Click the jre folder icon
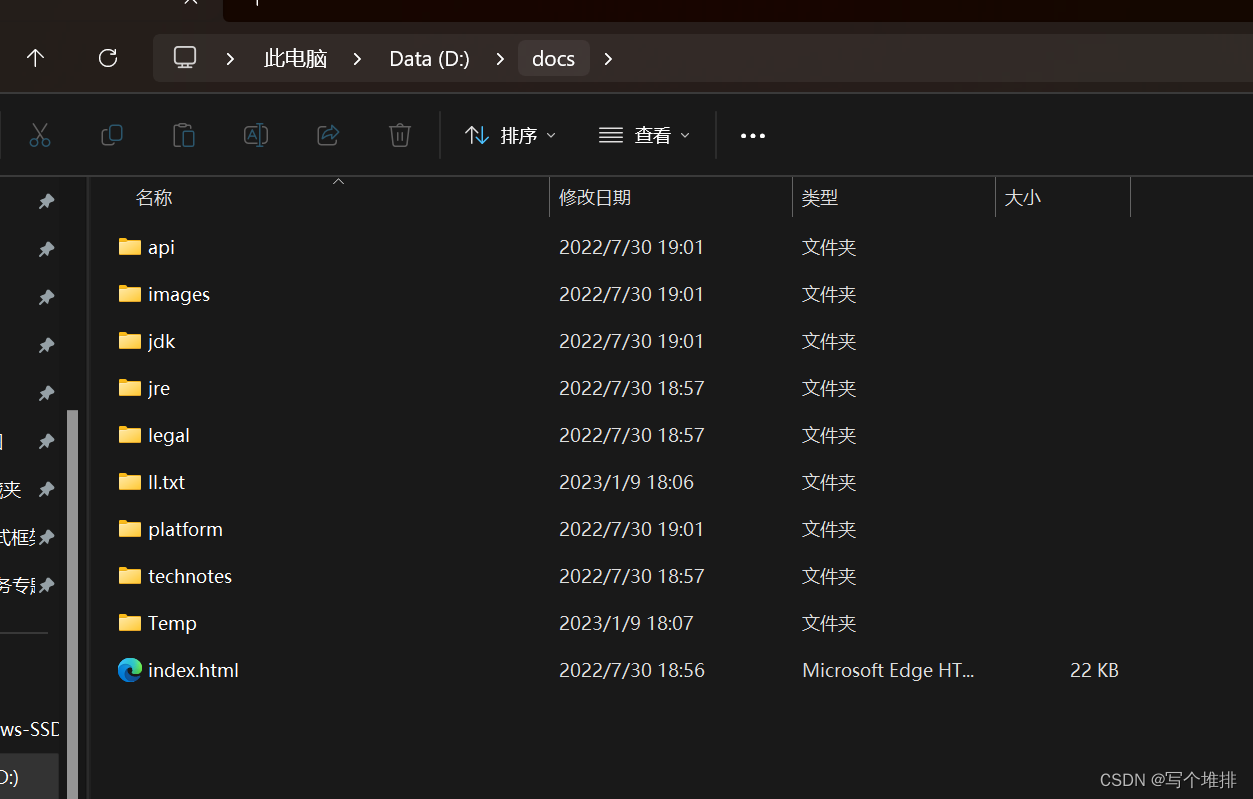 tap(130, 387)
